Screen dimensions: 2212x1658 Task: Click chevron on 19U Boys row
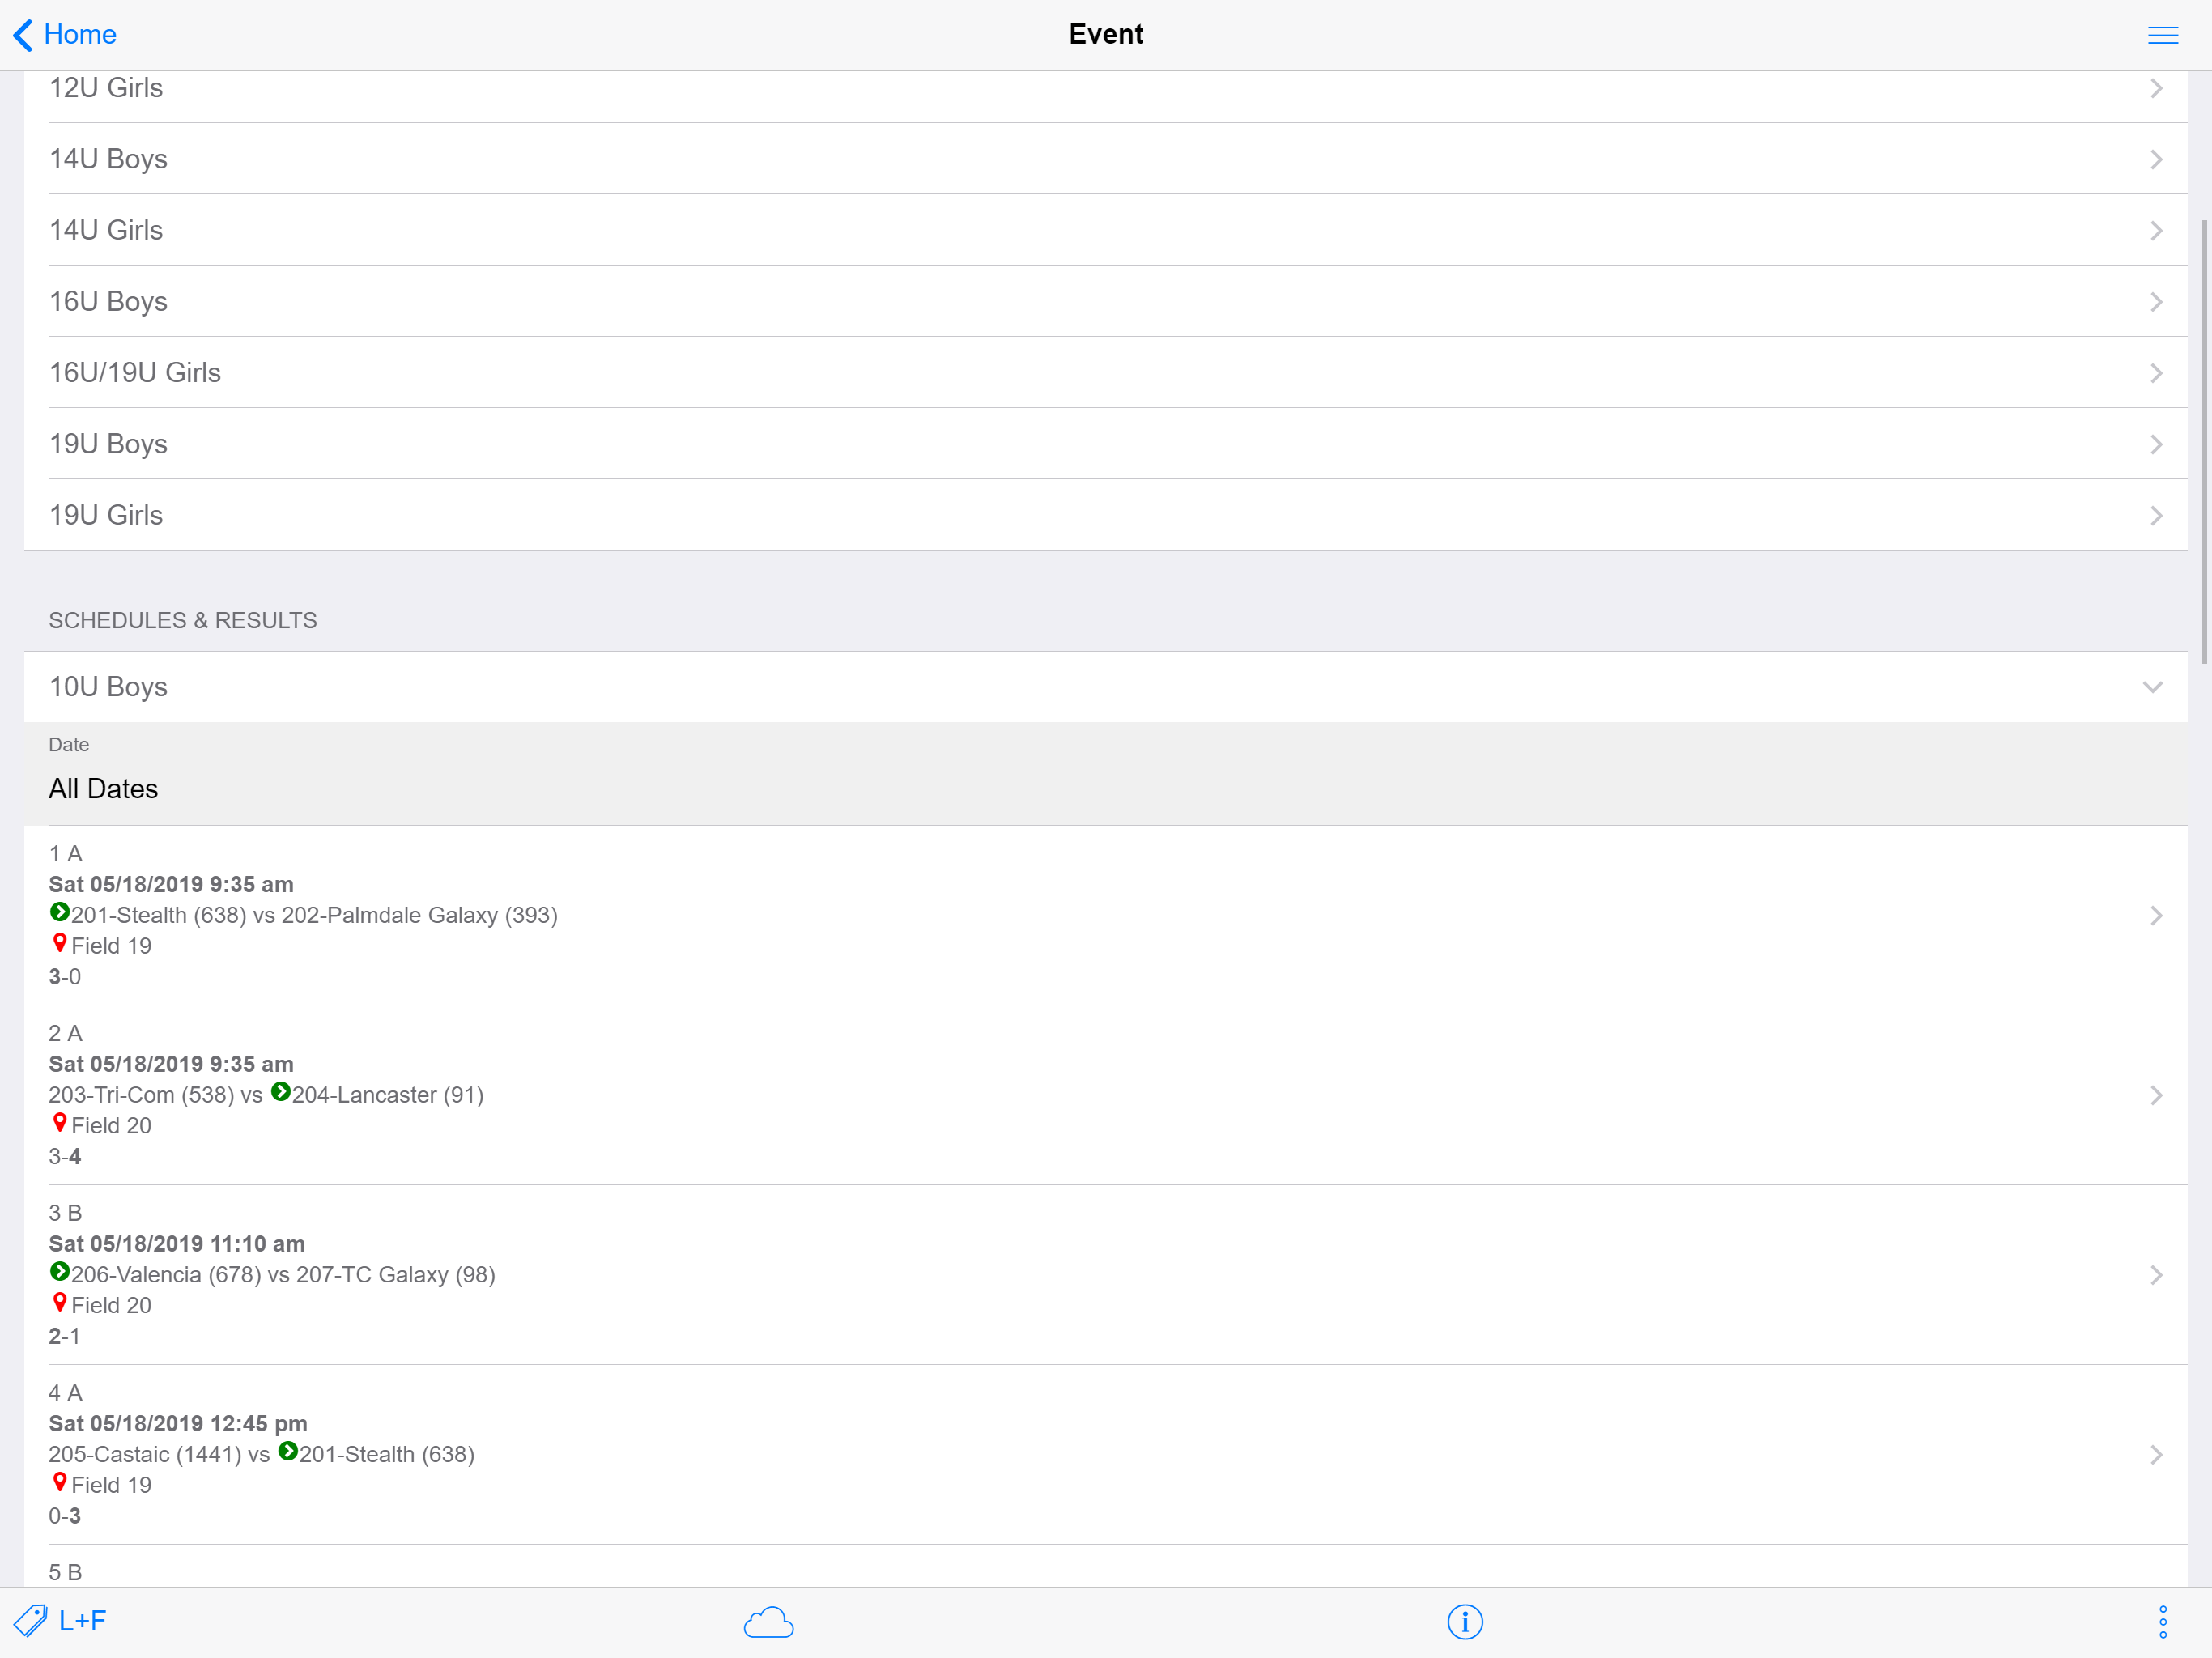pyautogui.click(x=2156, y=444)
